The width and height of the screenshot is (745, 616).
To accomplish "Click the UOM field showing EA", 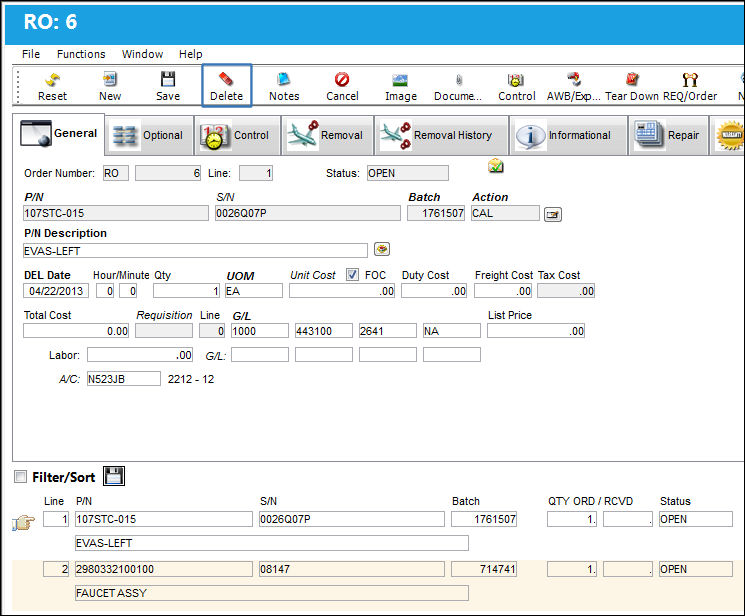I will pos(254,291).
